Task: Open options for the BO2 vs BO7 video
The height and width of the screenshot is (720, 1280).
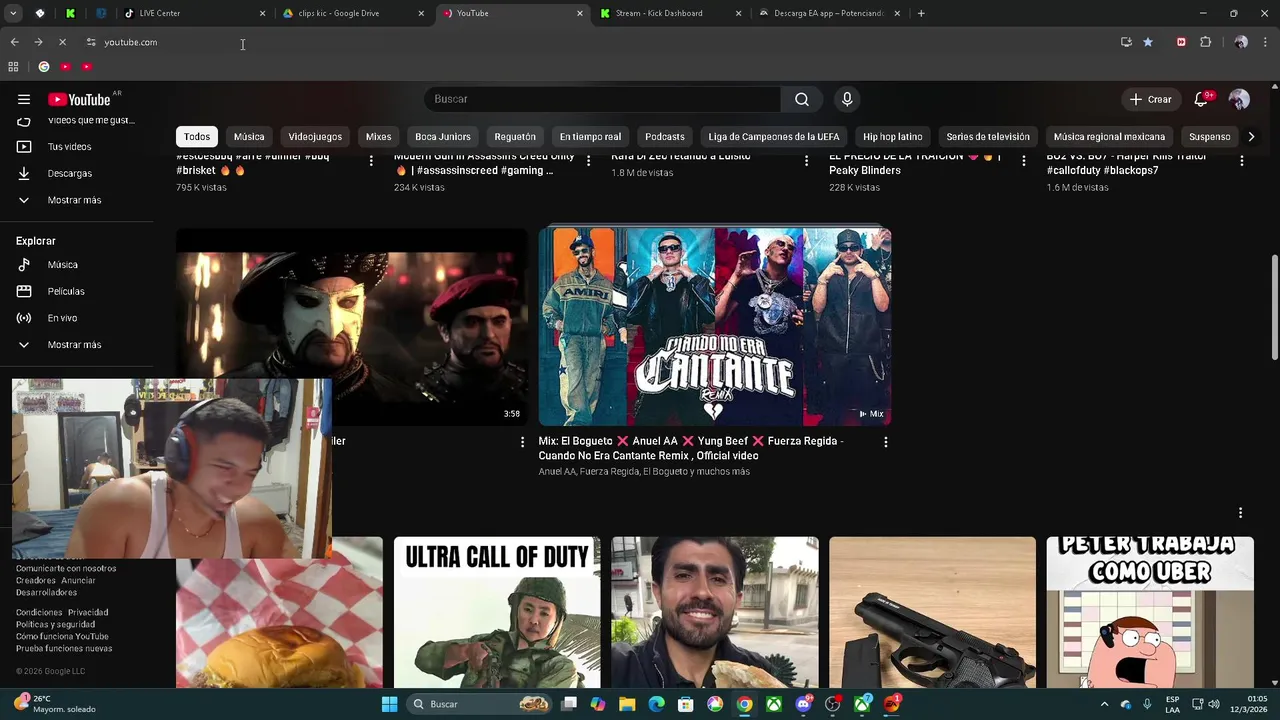Action: (1242, 160)
